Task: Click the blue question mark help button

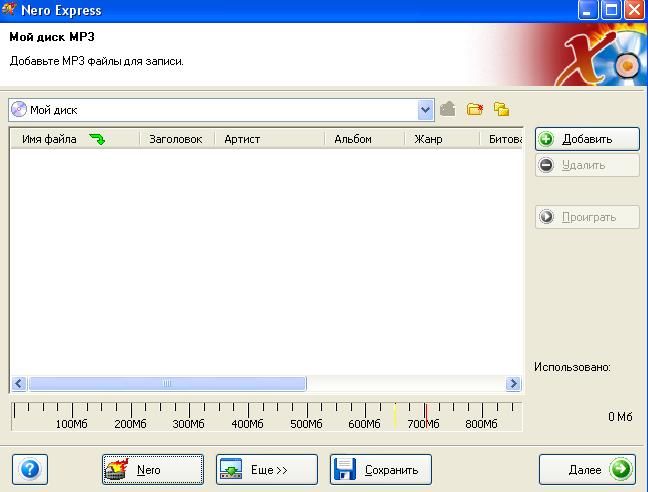Action: click(31, 468)
